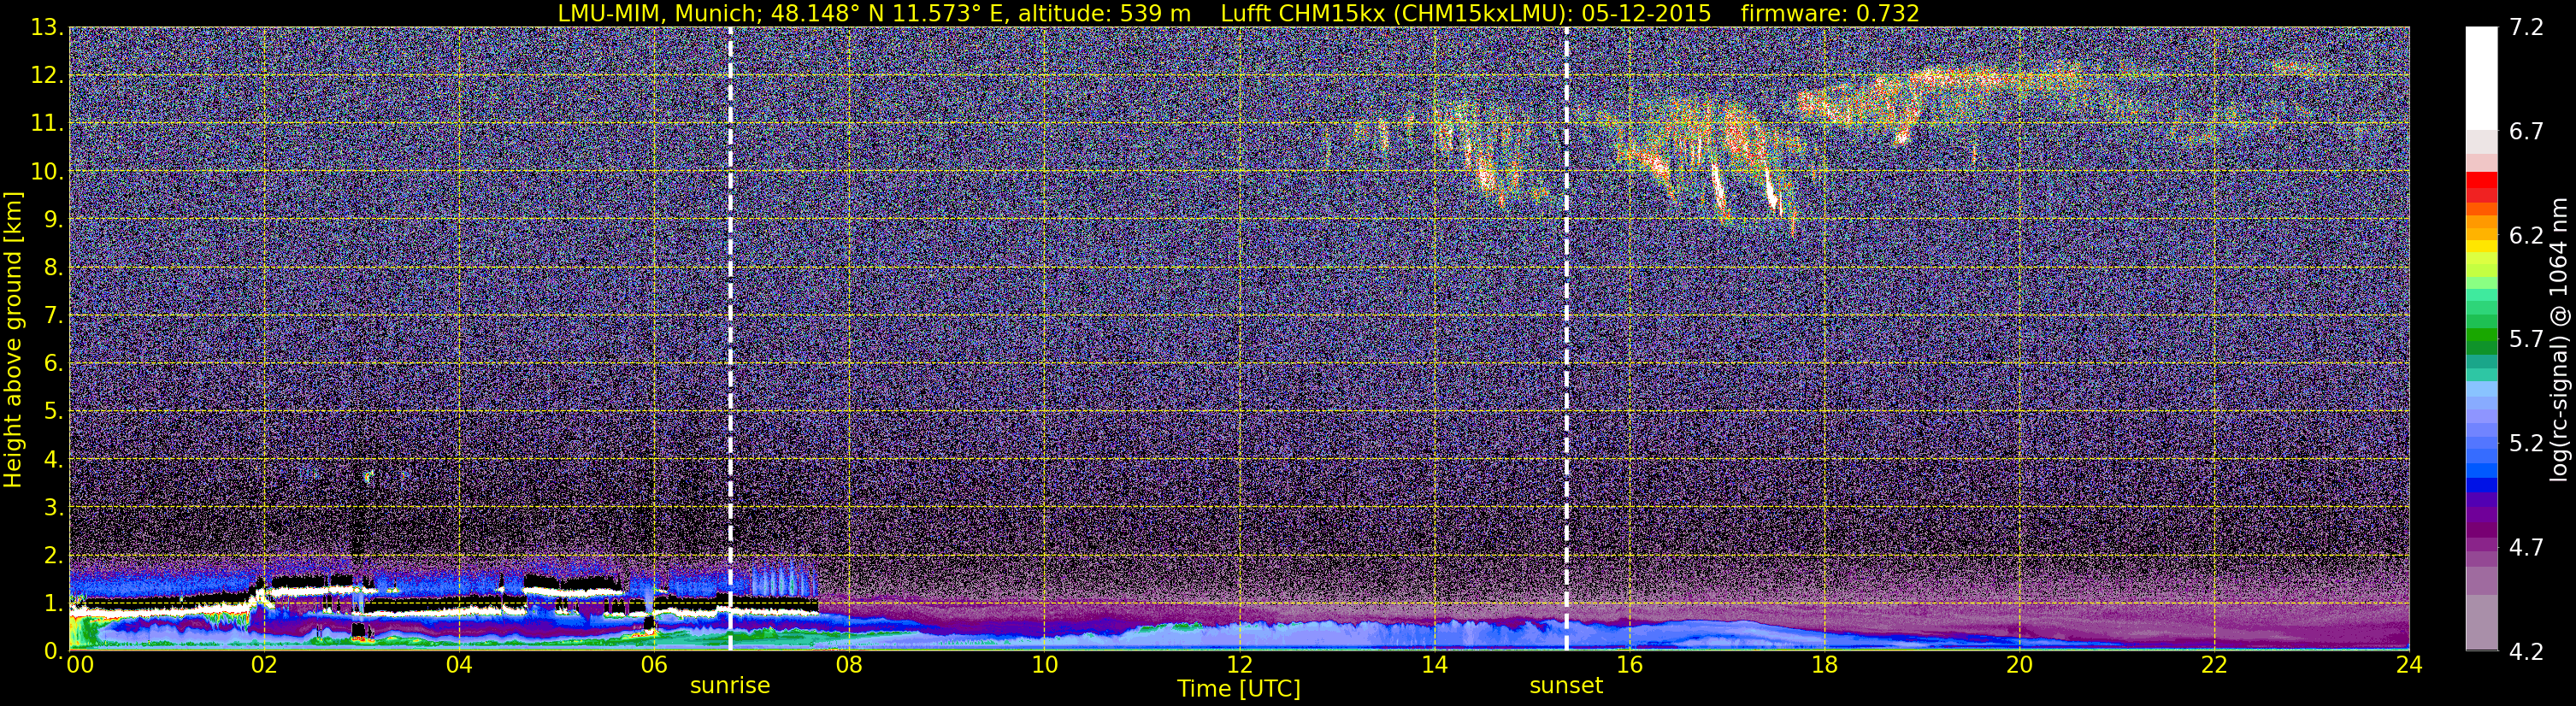Click the sunrise dashed vertical line

[x=730, y=338]
